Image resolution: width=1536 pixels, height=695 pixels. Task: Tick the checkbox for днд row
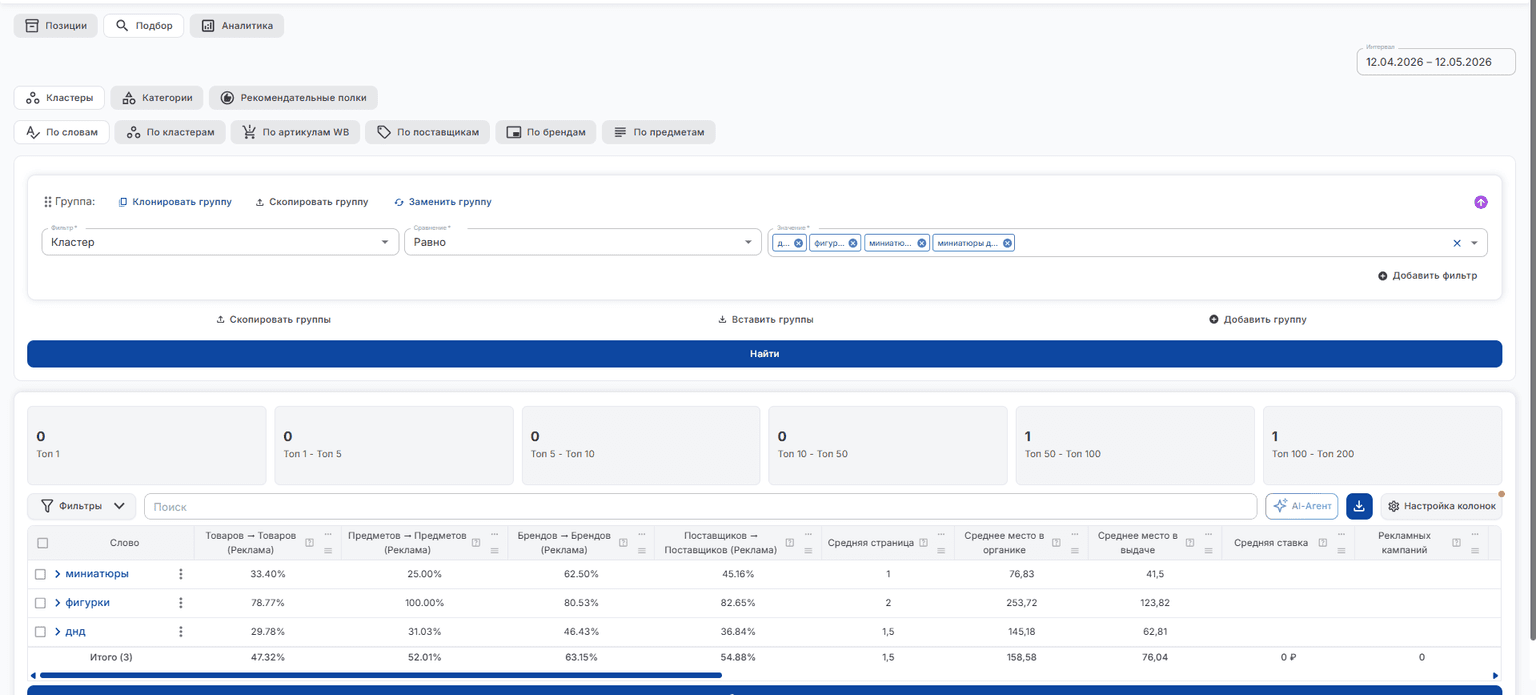click(x=40, y=632)
